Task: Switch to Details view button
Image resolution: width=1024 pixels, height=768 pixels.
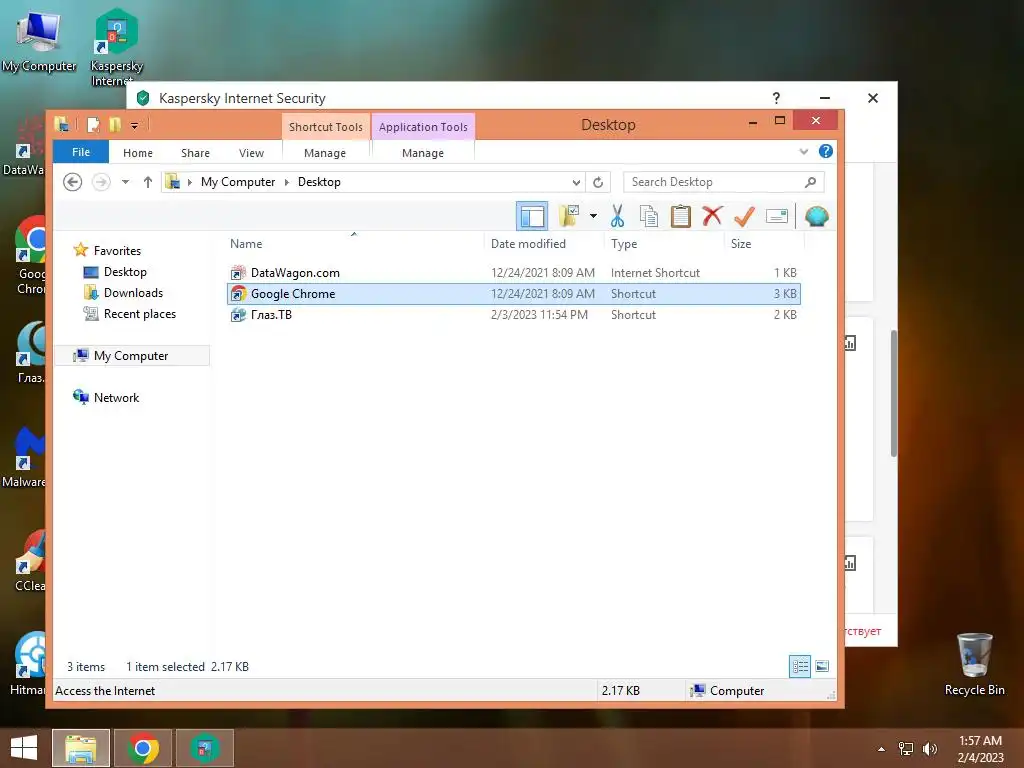Action: point(799,666)
